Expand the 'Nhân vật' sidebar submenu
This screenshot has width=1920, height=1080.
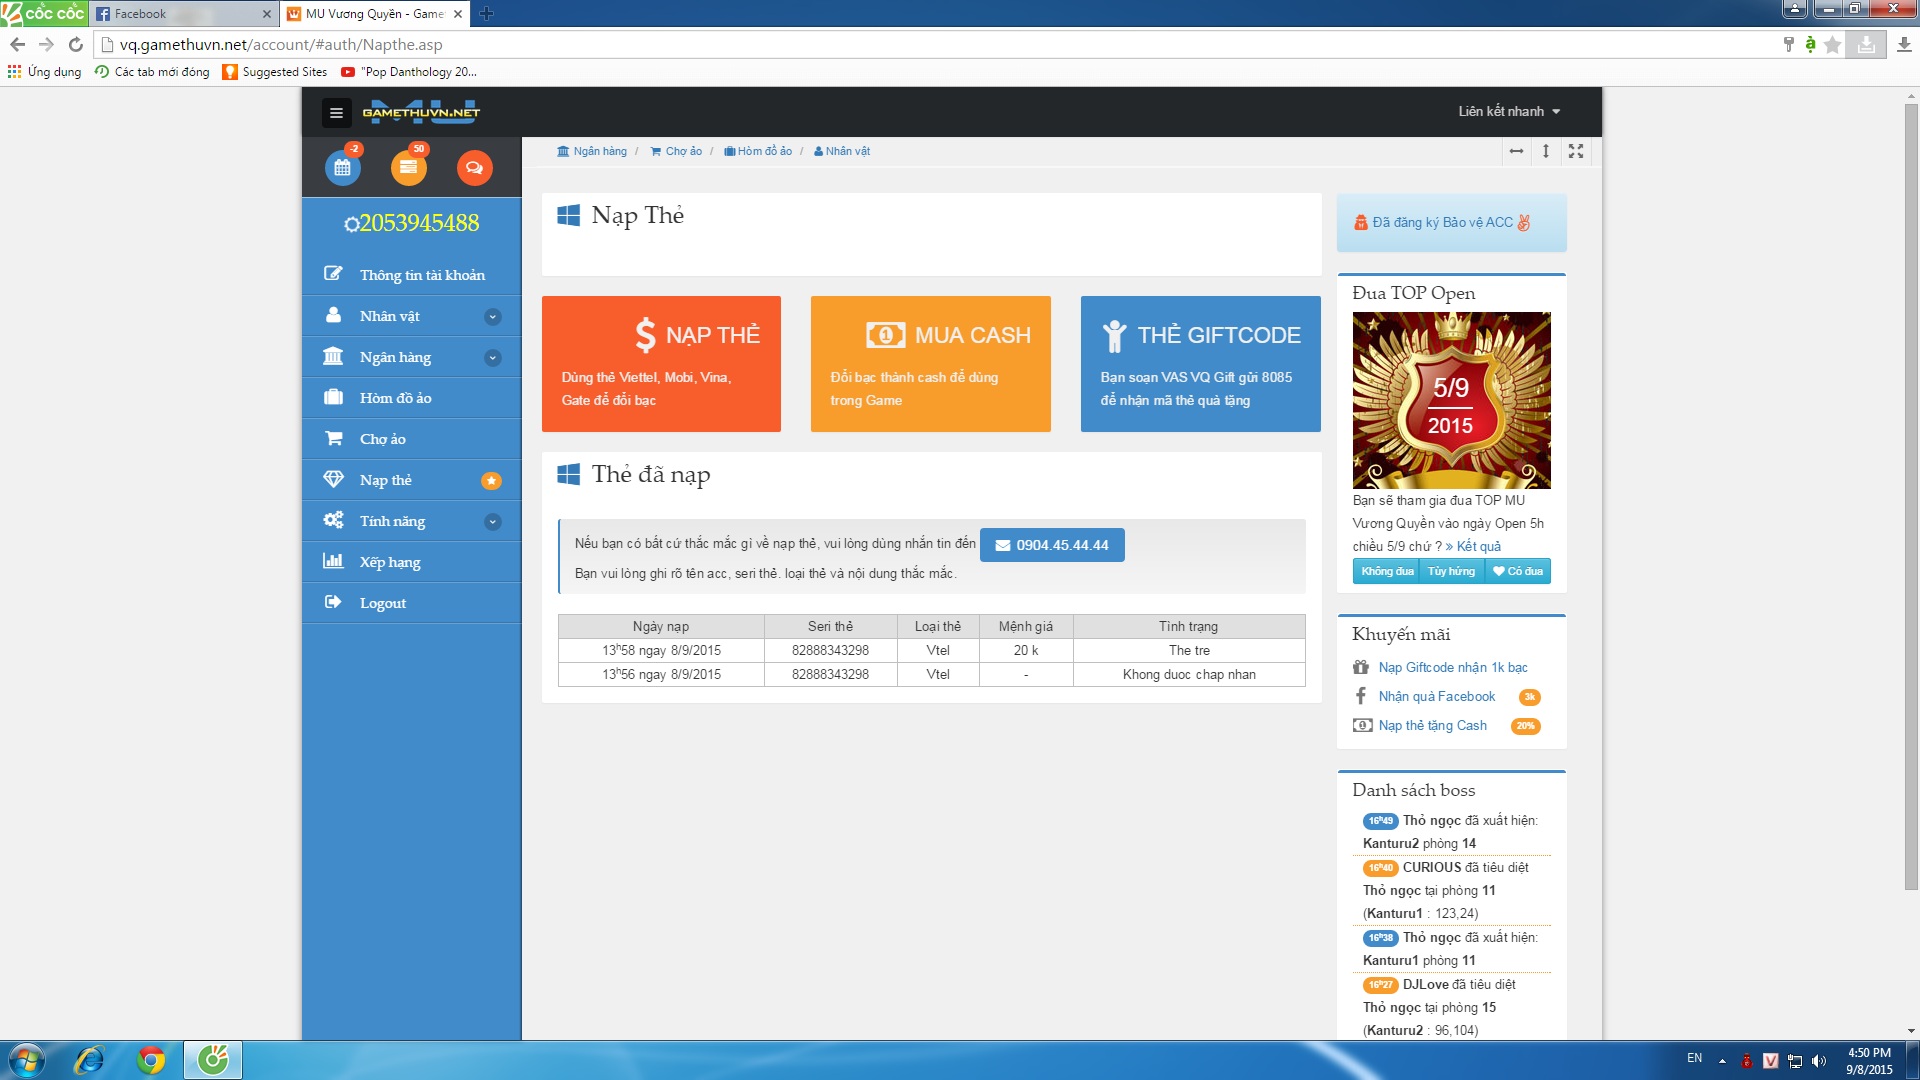492,317
